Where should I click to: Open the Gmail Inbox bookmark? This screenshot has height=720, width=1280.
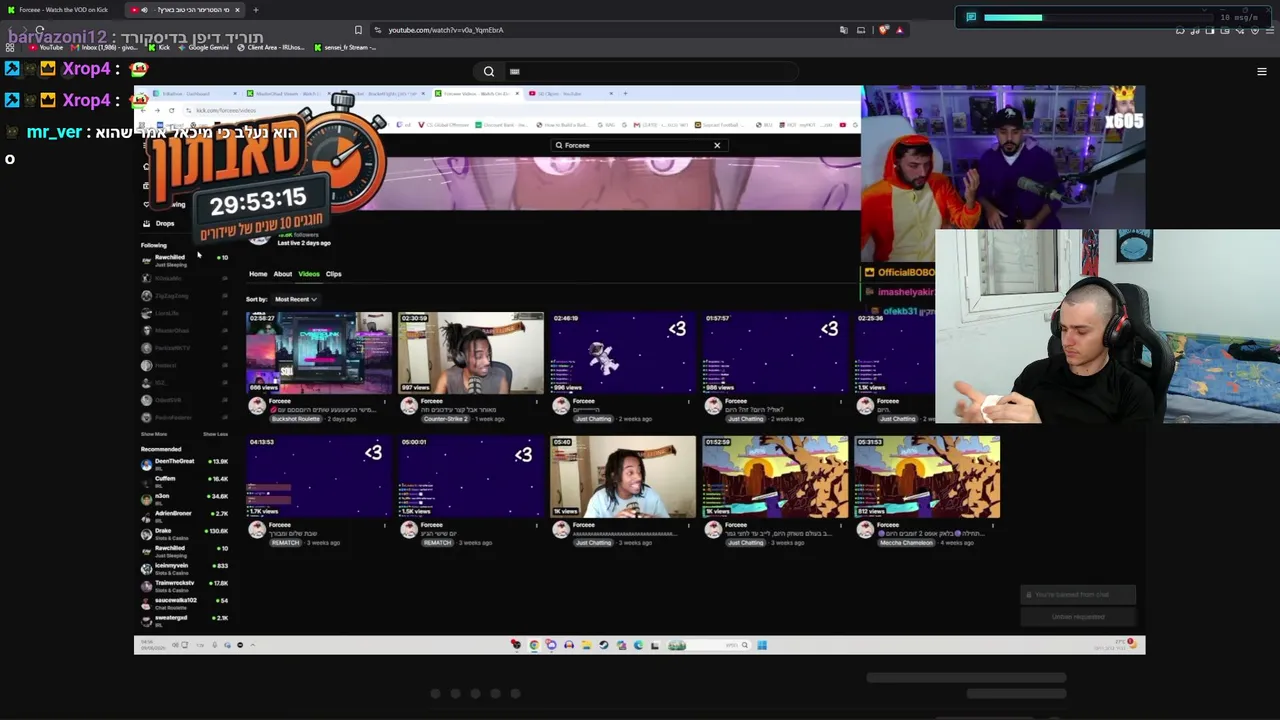(x=105, y=47)
